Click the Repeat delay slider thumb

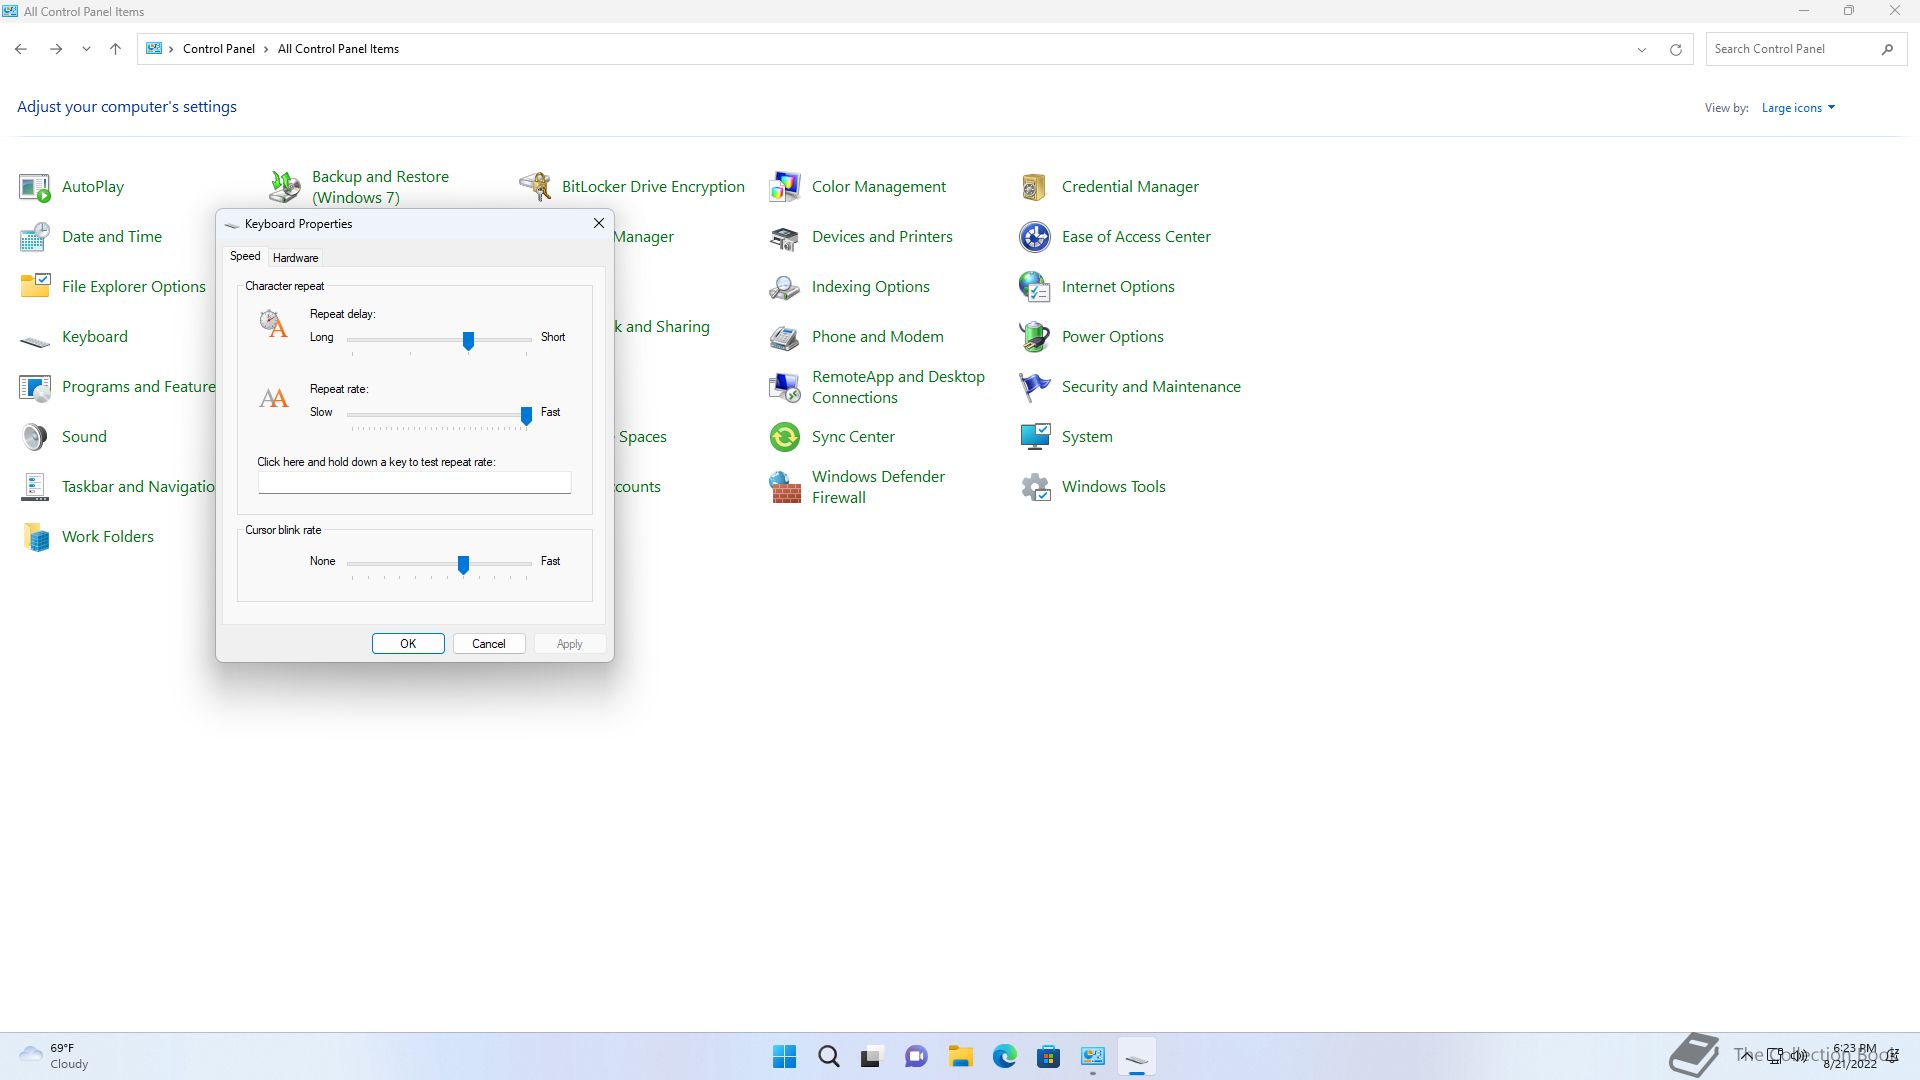pyautogui.click(x=468, y=341)
